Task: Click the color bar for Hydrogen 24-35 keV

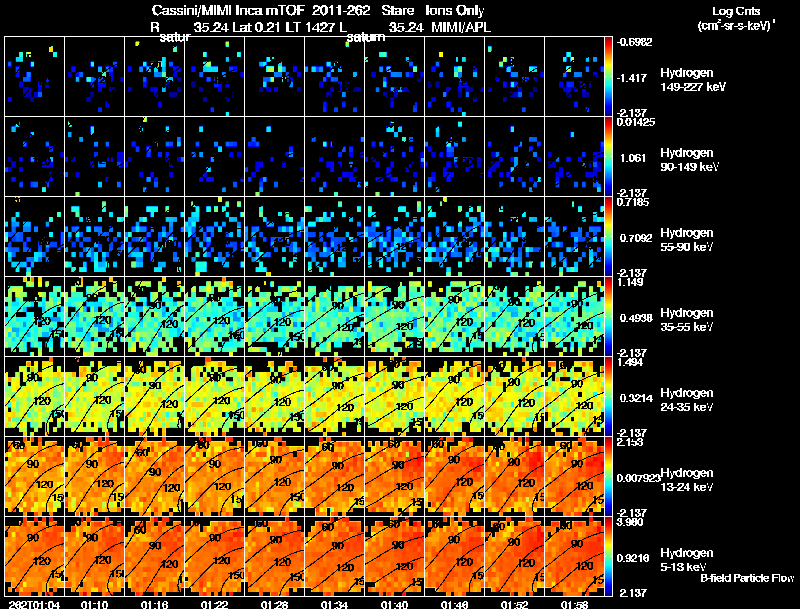Action: [612, 396]
